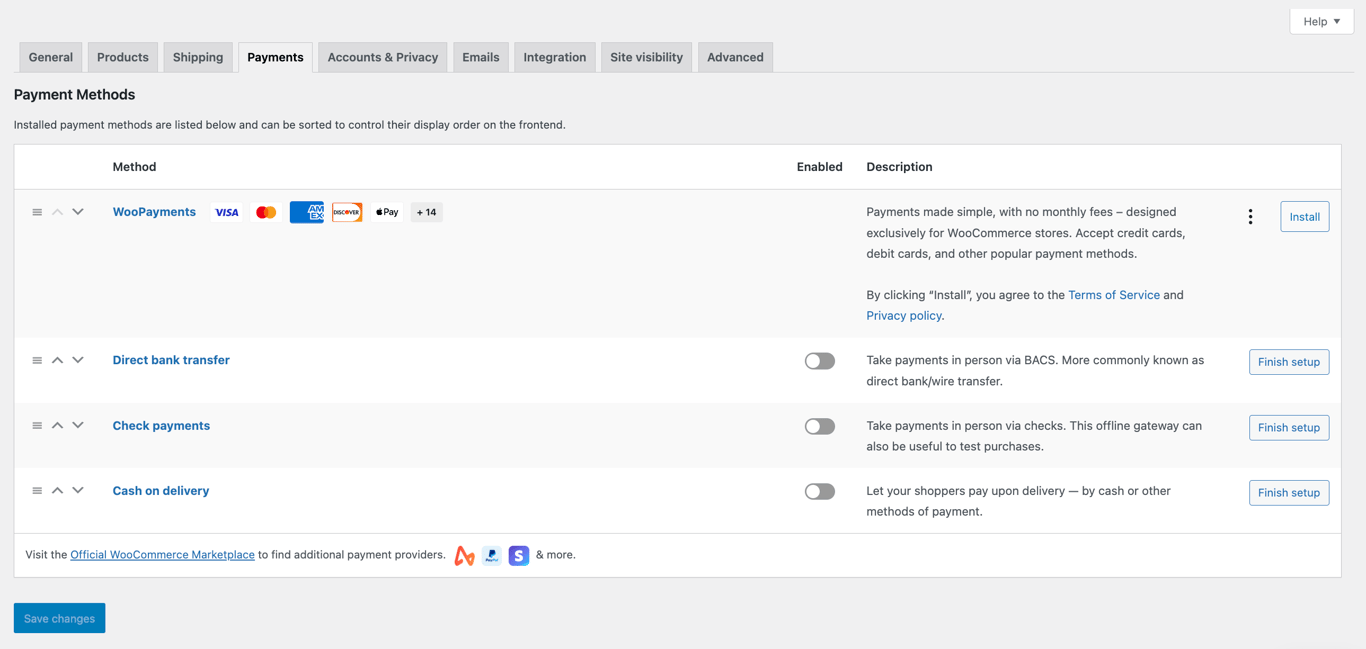Select the Mastercard icon in the WooPayments row
1366x649 pixels.
265,211
